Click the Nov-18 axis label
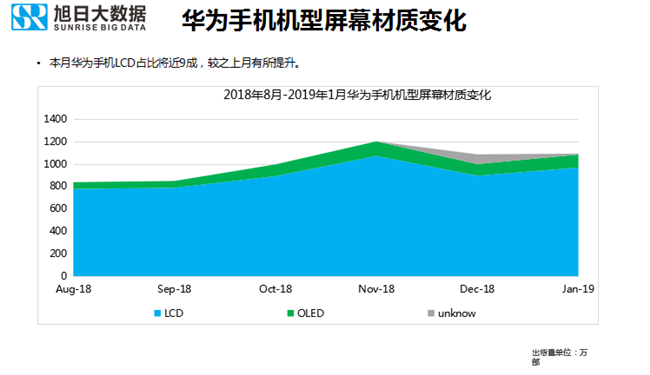 click(376, 289)
